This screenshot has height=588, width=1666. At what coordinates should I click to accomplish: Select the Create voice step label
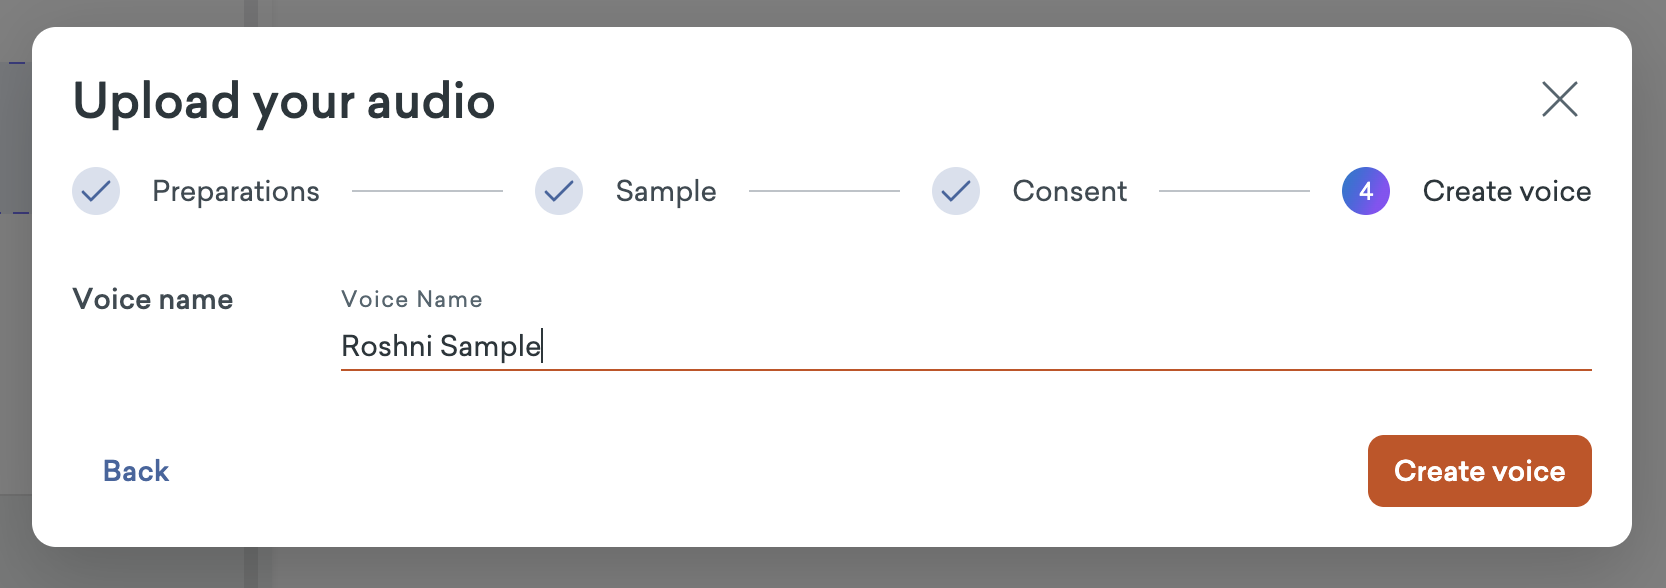pyautogui.click(x=1507, y=191)
